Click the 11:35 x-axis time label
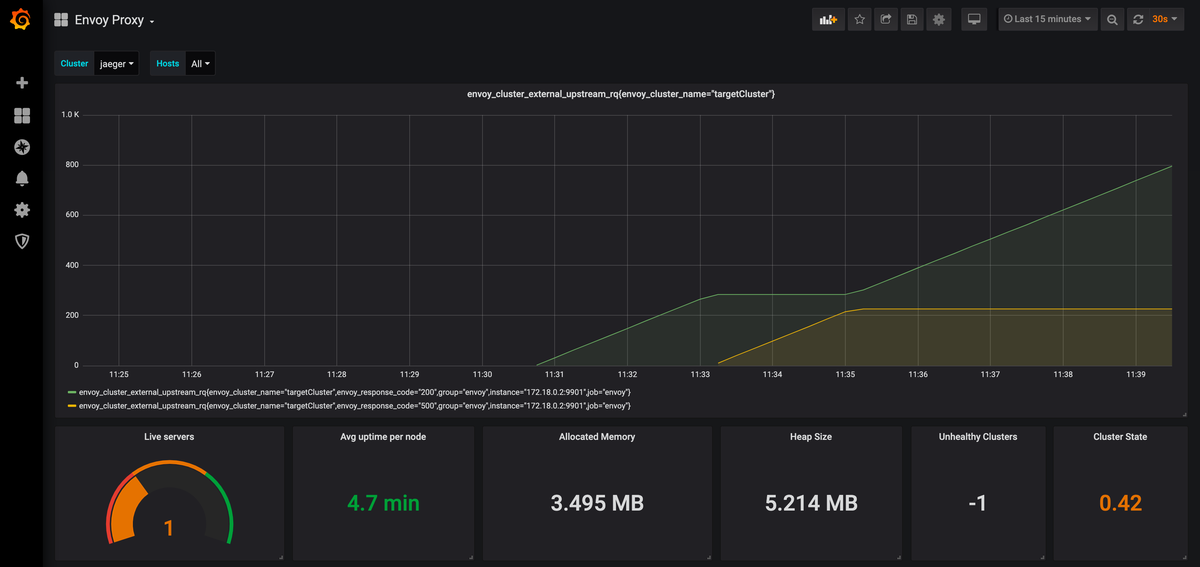 point(845,375)
